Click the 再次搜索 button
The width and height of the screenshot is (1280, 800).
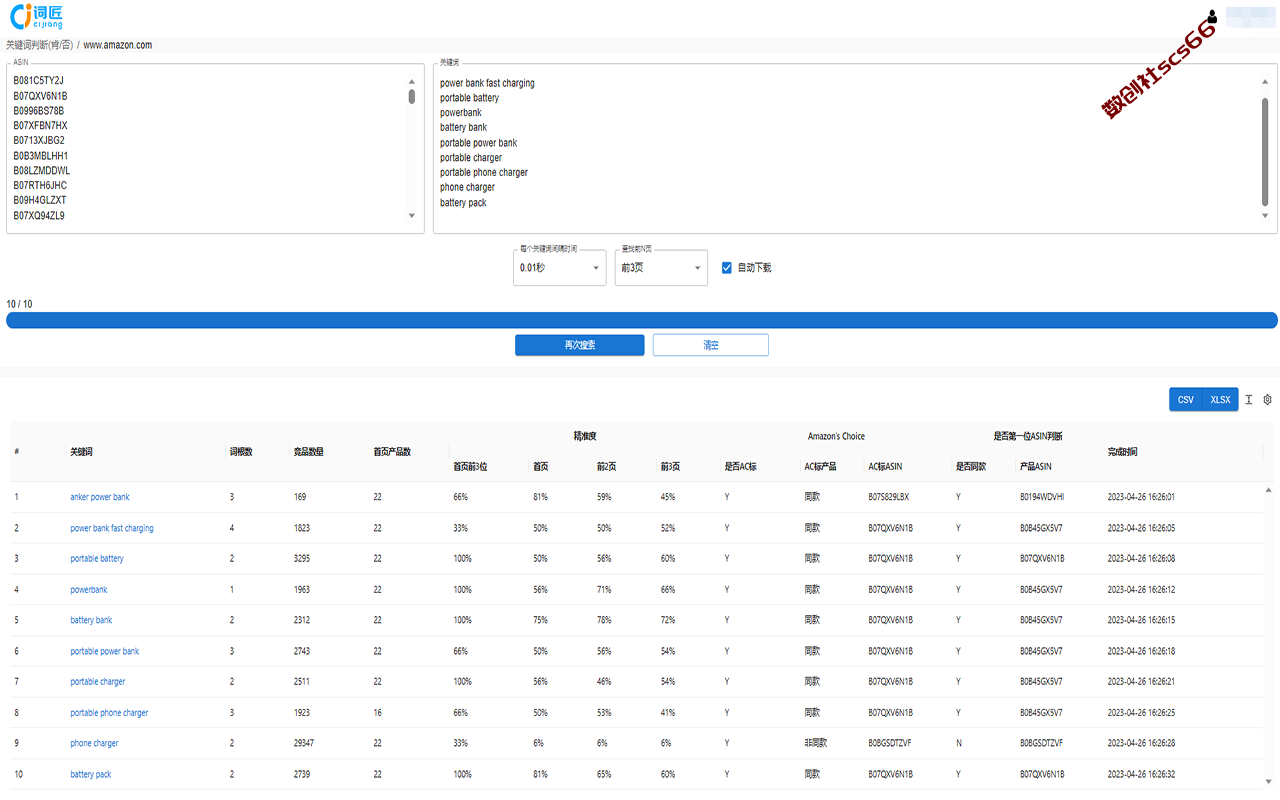coord(580,345)
